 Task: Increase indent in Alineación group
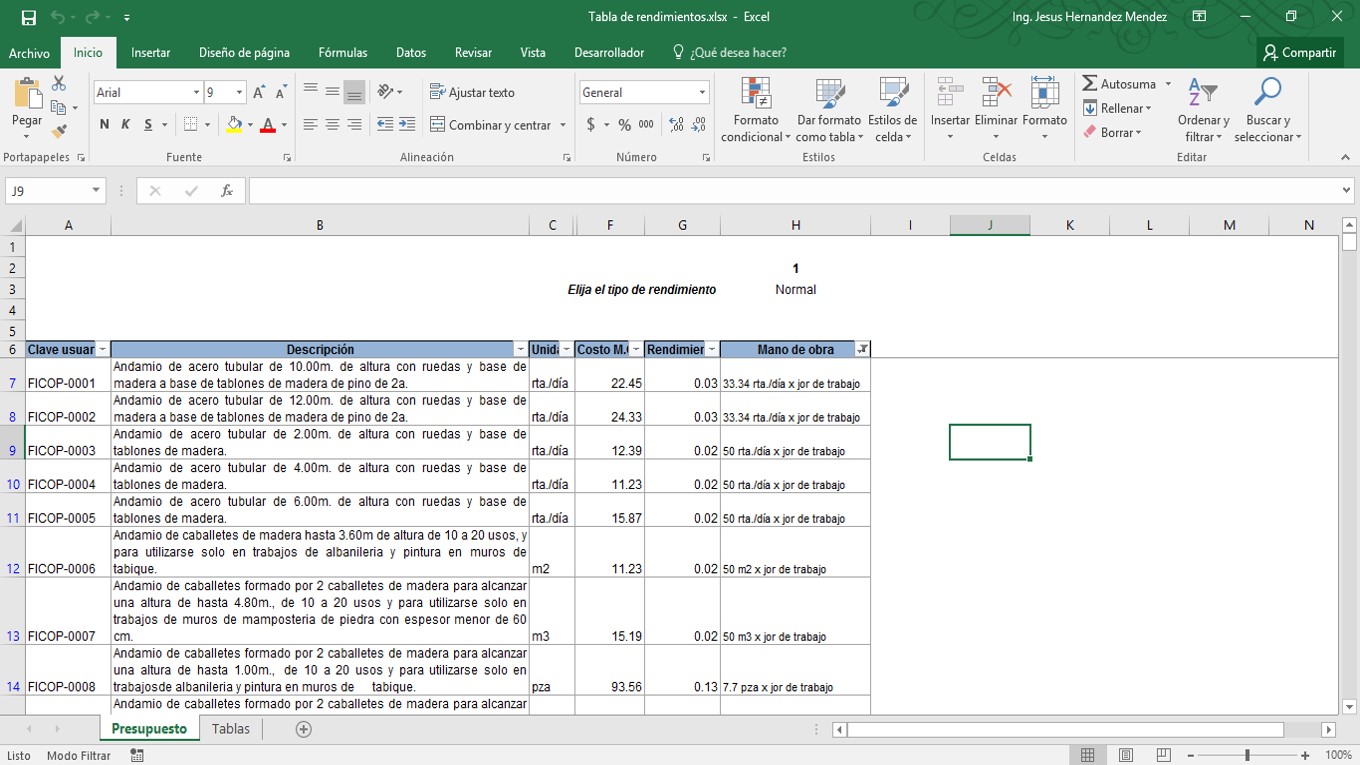tap(407, 125)
